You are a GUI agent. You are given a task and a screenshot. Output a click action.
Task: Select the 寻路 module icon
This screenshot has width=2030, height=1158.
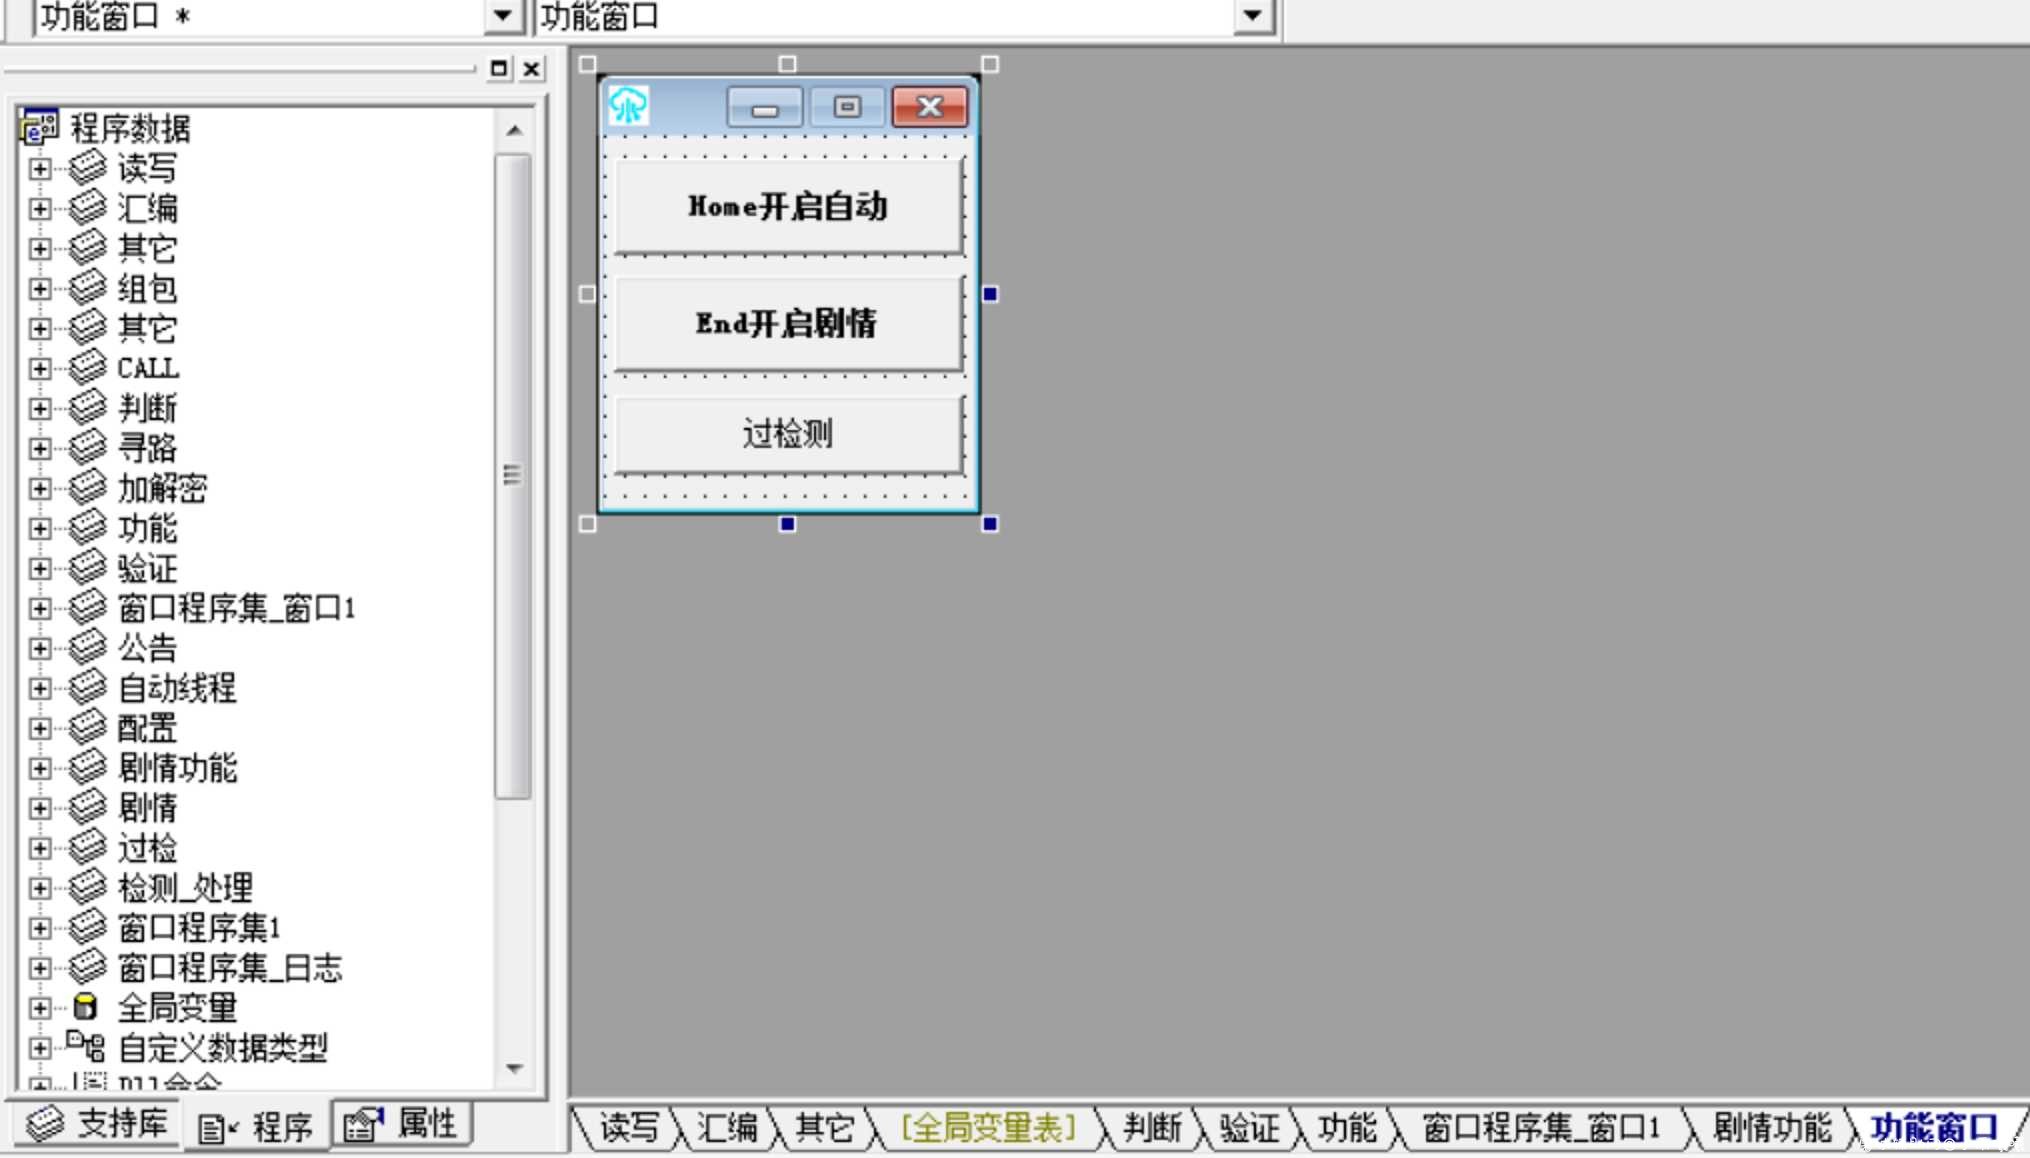pyautogui.click(x=88, y=447)
